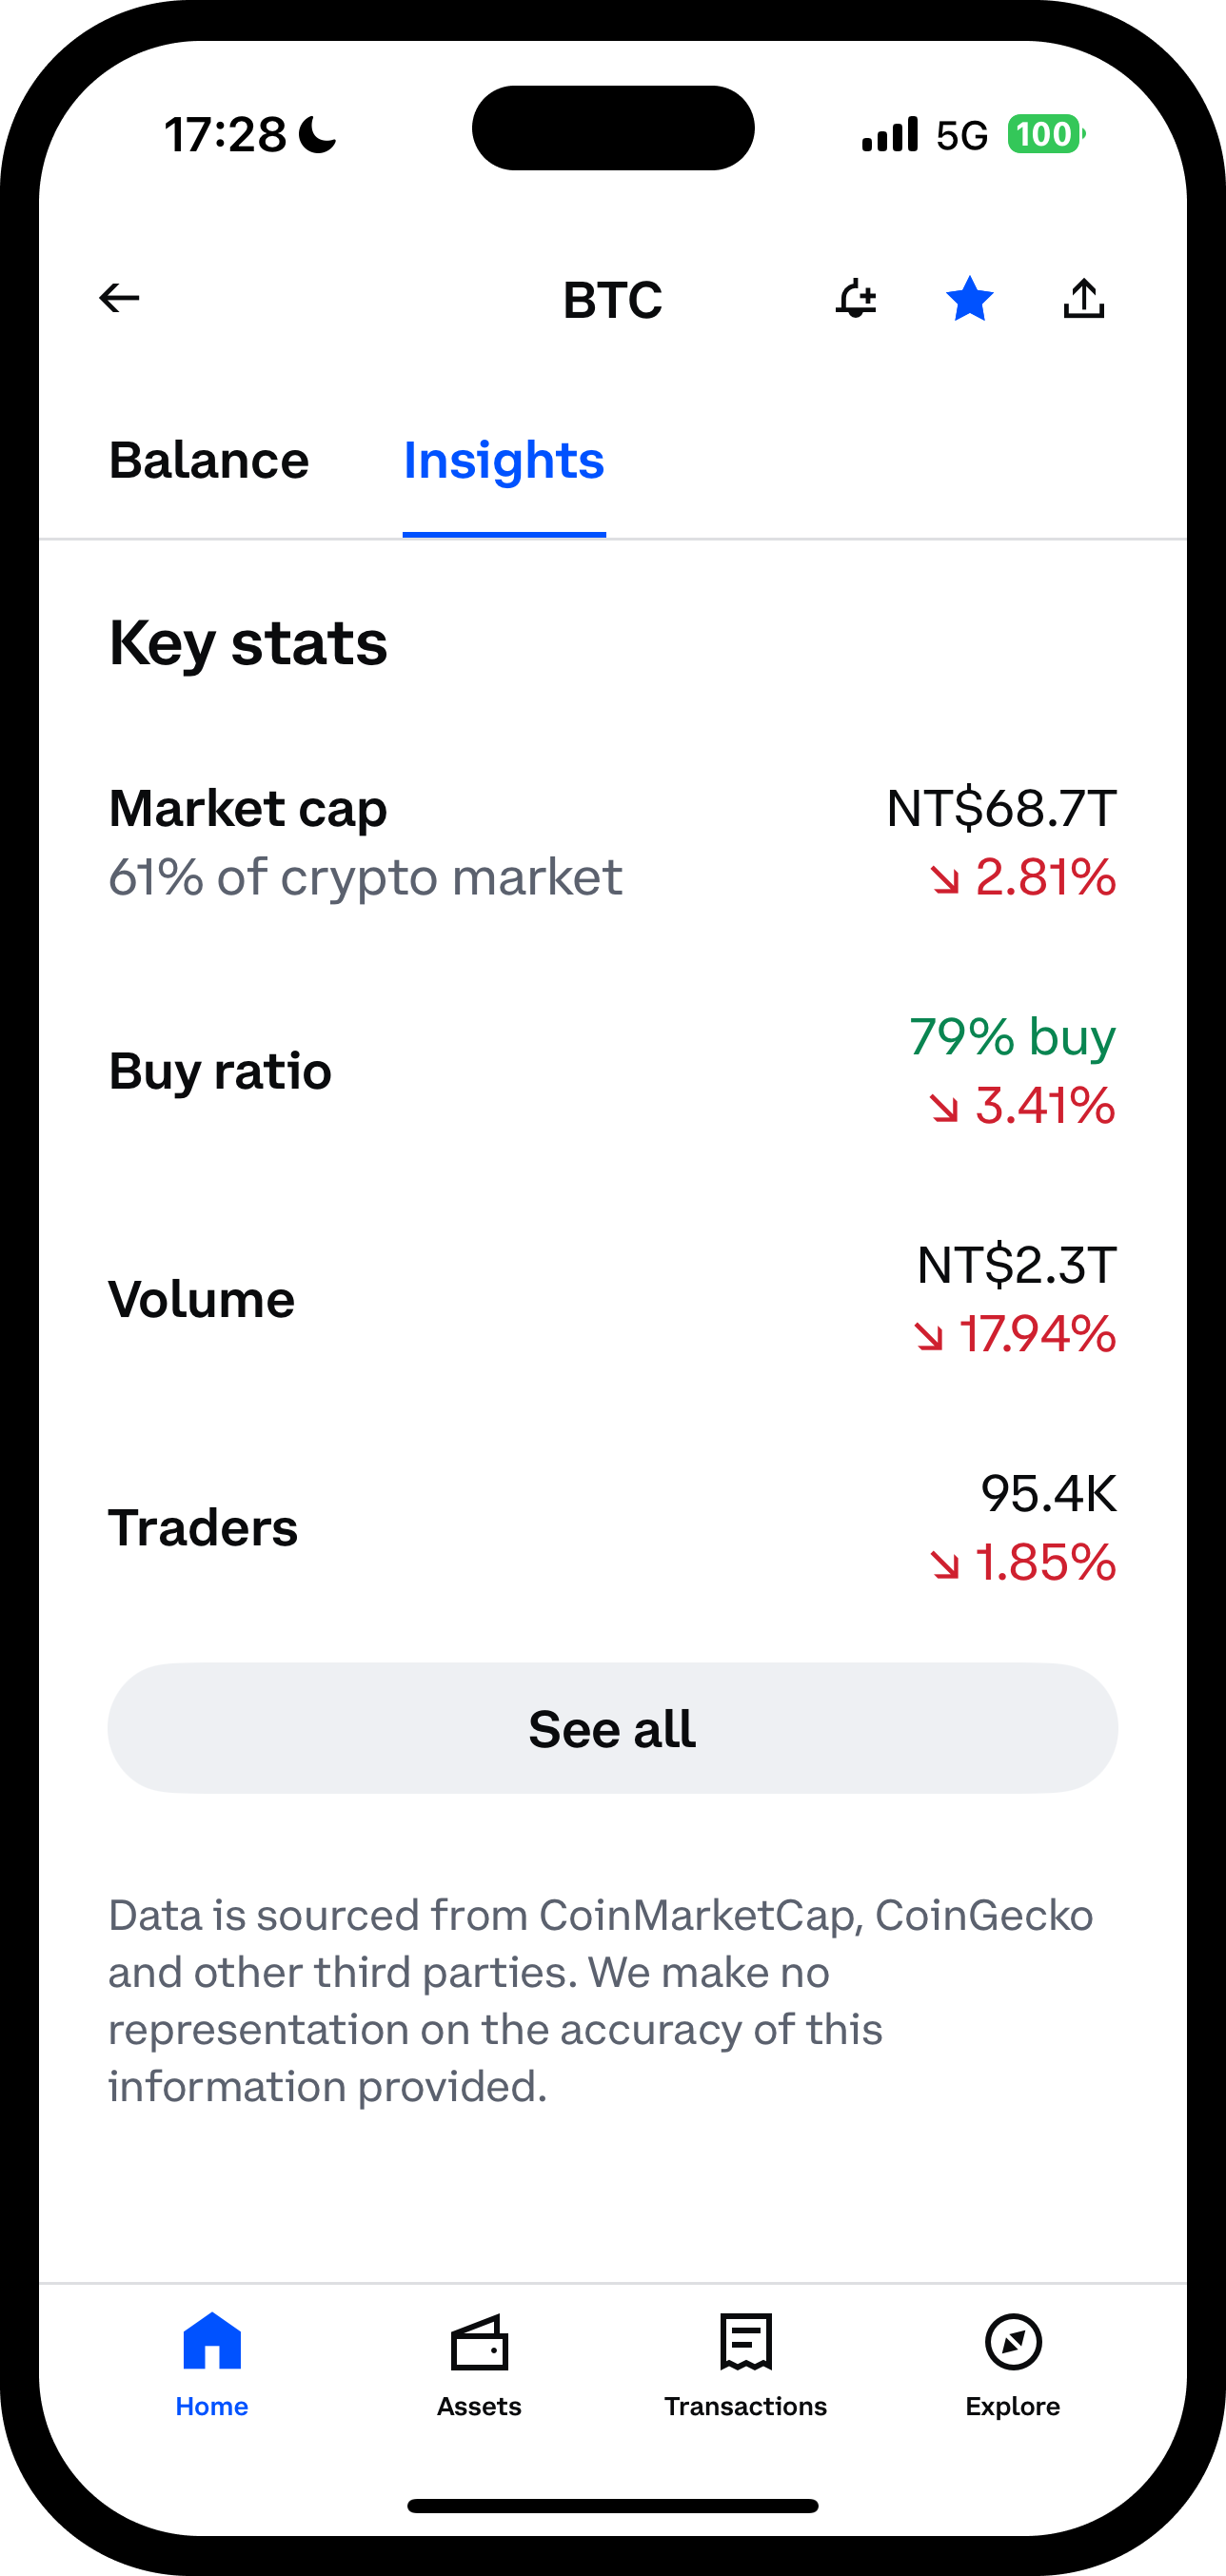Viewport: 1226px width, 2576px height.
Task: Toggle the blue favorite star
Action: click(969, 299)
